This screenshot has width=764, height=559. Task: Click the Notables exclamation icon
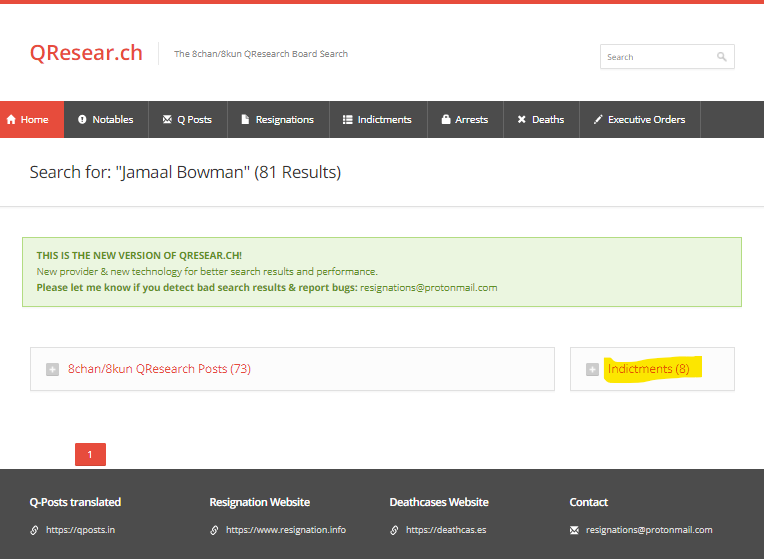[x=82, y=119]
